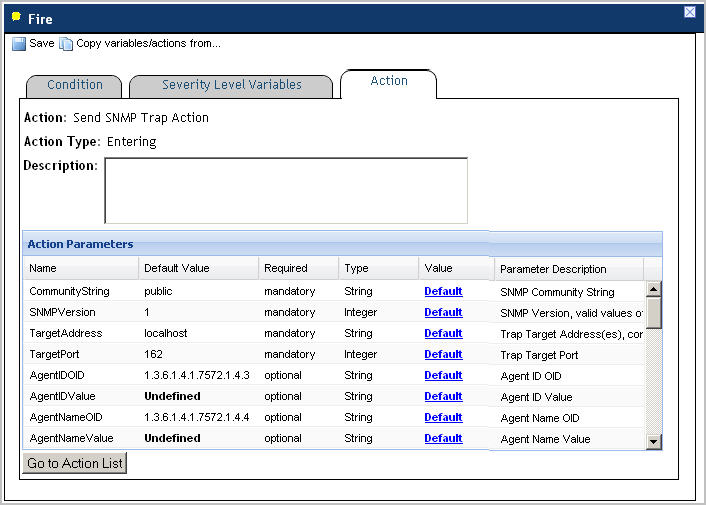Click Default link in TargetAddress row

coord(443,333)
